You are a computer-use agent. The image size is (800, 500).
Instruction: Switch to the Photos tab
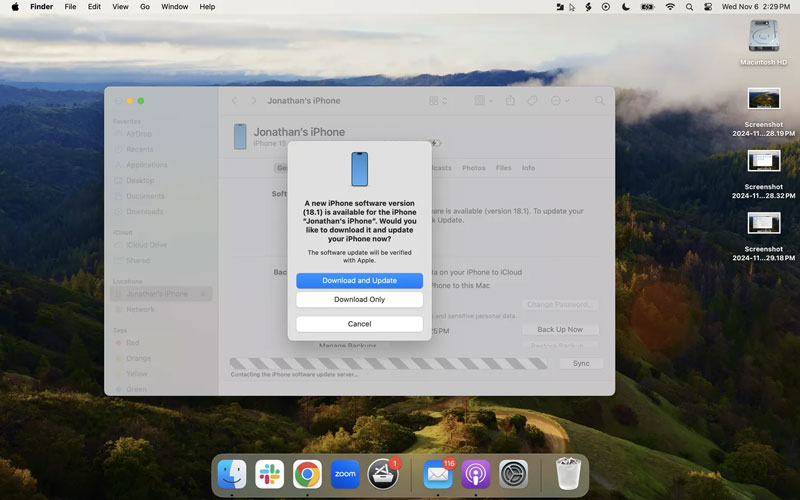pyautogui.click(x=473, y=168)
